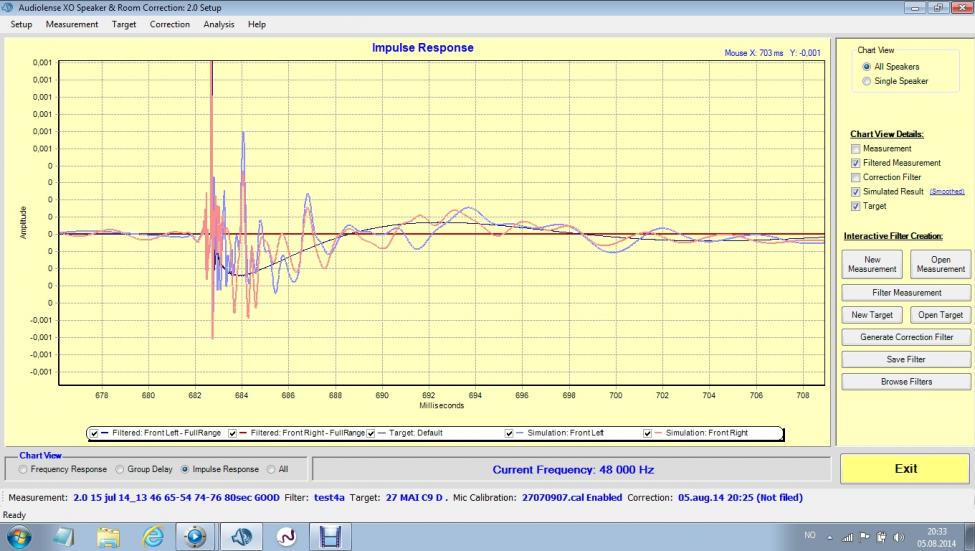Hide Filtered Front Right FullRange trace
Screen dimensions: 975x551
click(233, 433)
